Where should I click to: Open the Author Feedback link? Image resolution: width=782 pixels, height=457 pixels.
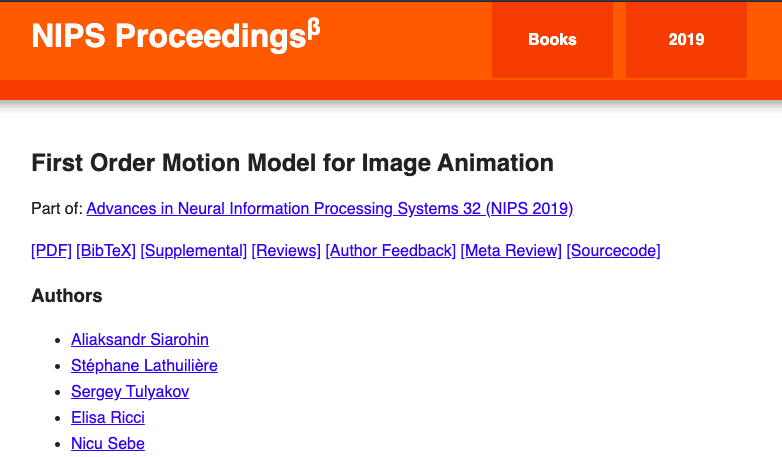tap(391, 251)
